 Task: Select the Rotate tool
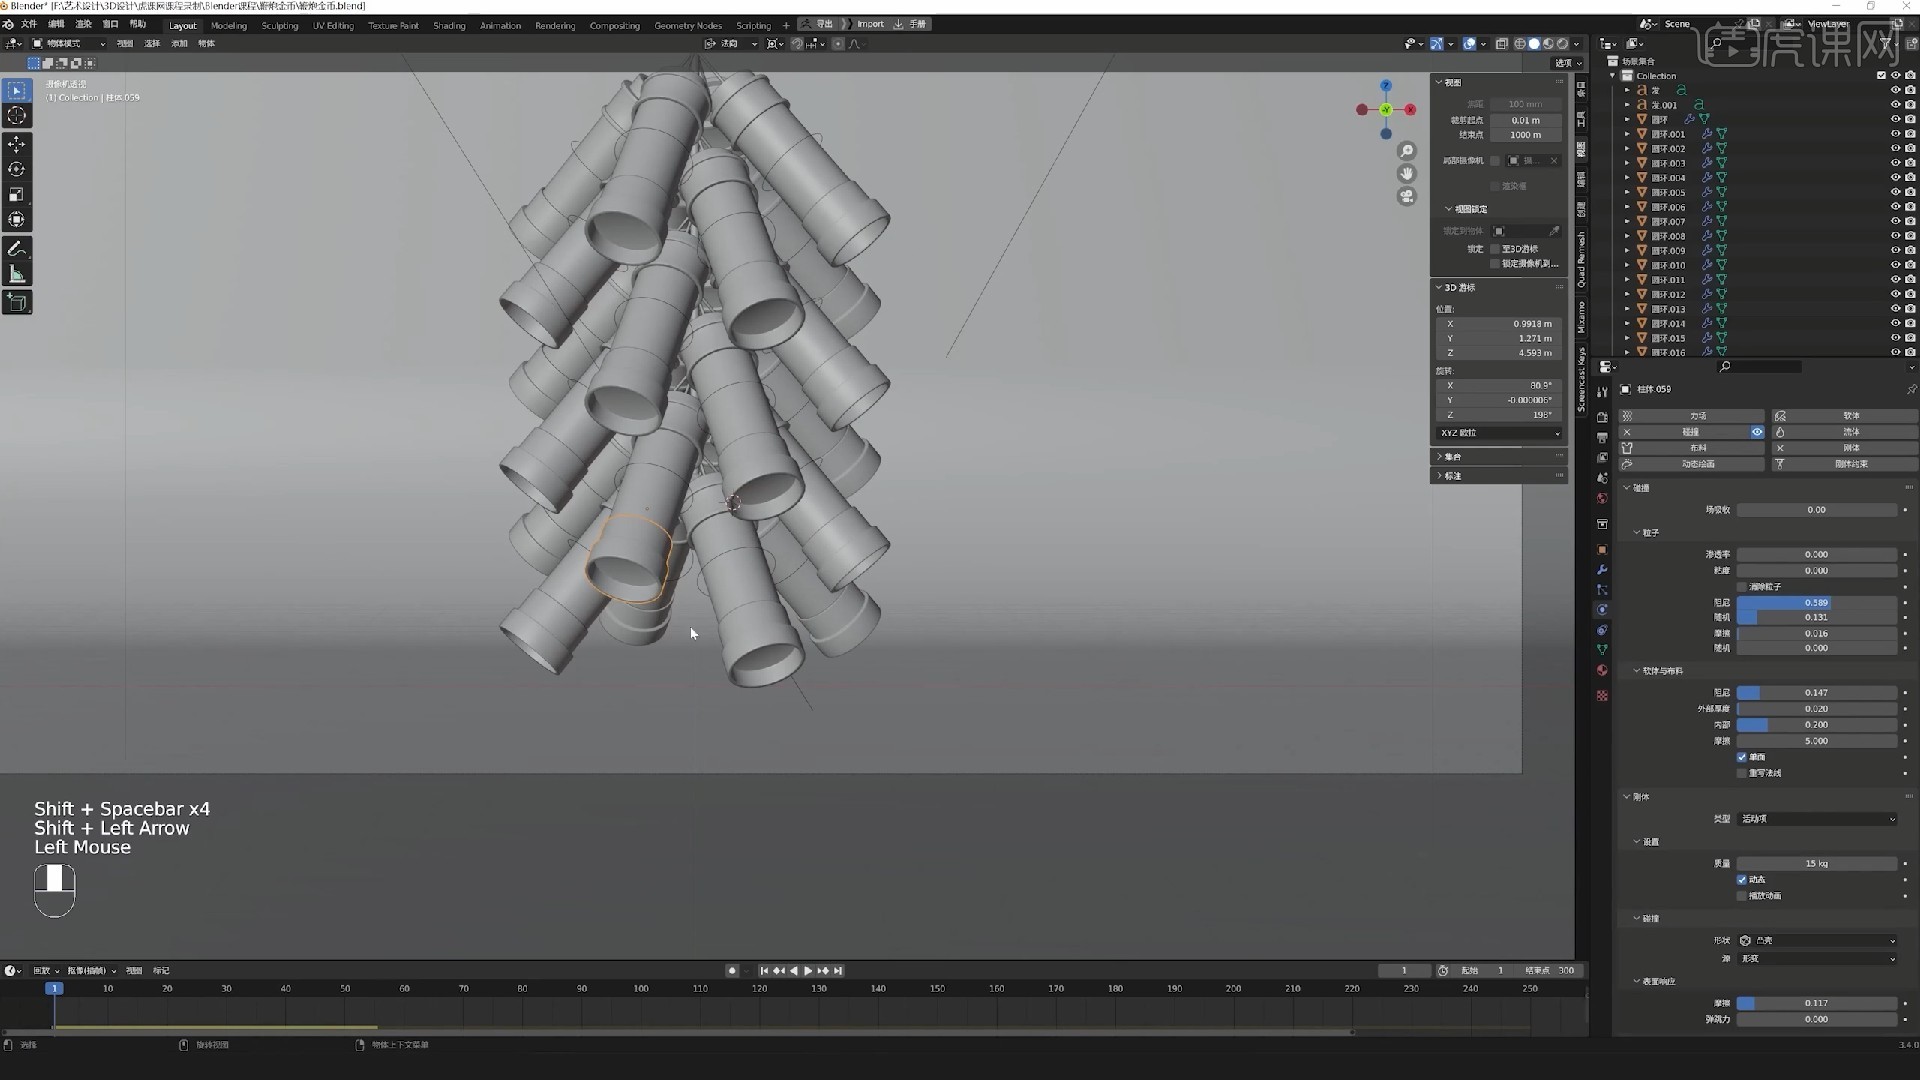(x=17, y=170)
